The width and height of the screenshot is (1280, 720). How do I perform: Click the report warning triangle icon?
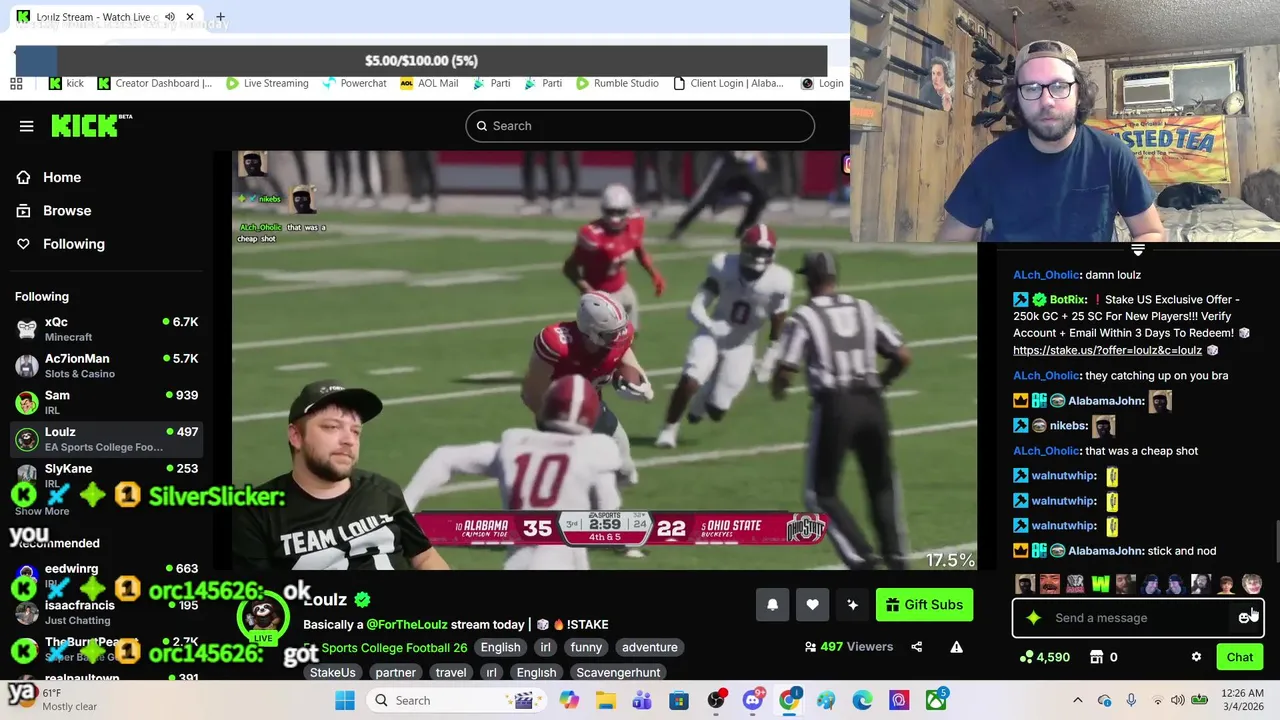click(x=956, y=647)
